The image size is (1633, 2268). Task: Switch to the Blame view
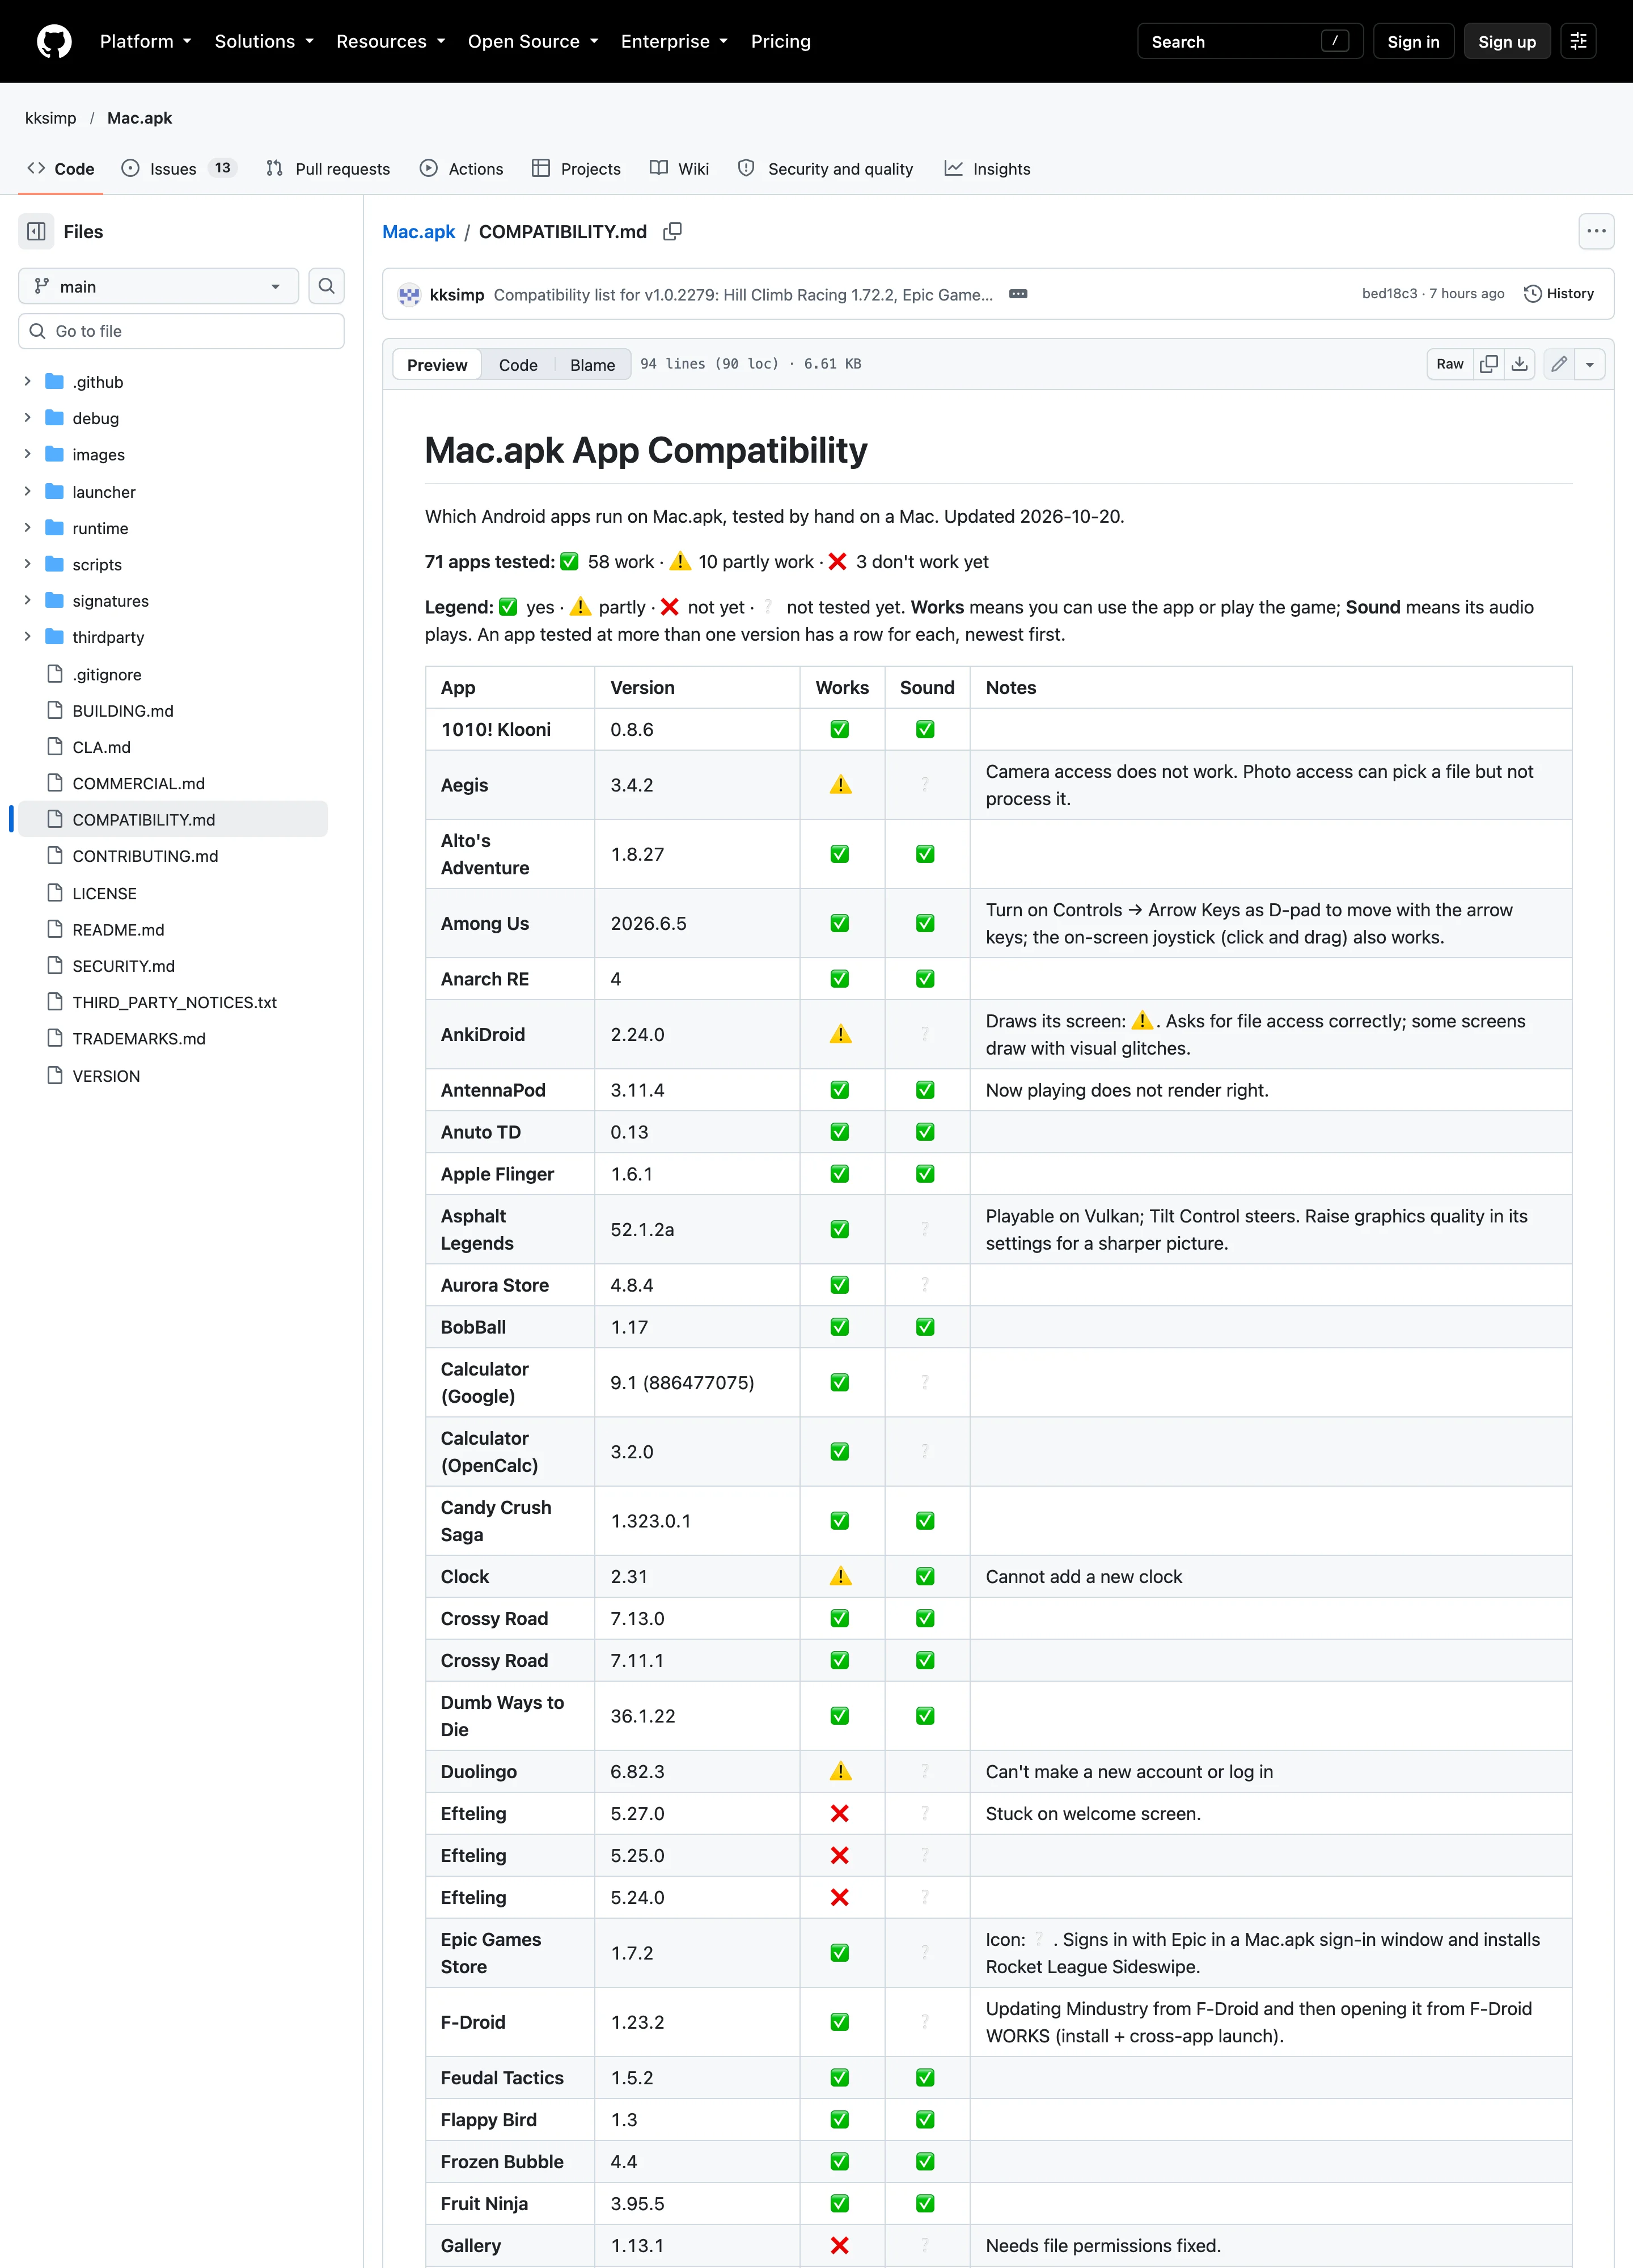point(592,365)
